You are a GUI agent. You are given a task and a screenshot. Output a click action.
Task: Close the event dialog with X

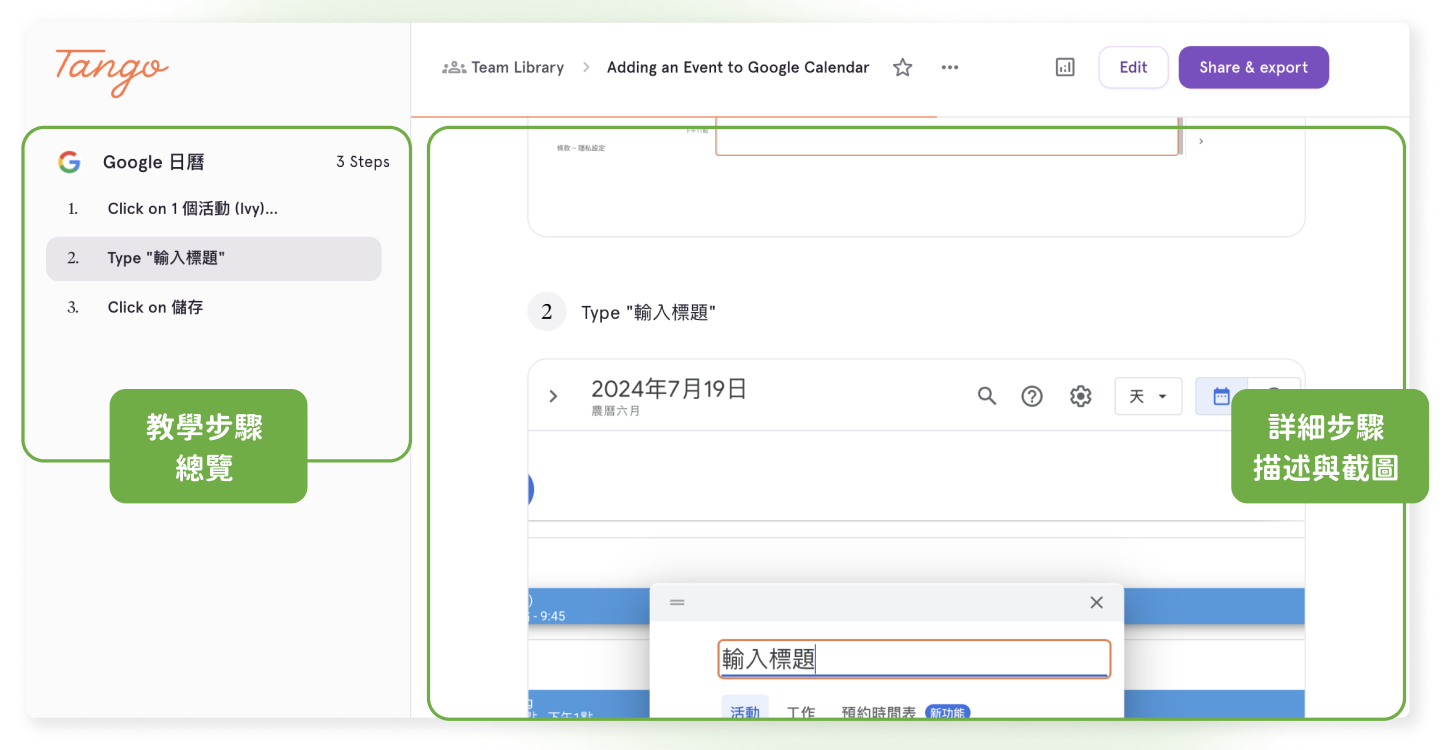pyautogui.click(x=1096, y=602)
